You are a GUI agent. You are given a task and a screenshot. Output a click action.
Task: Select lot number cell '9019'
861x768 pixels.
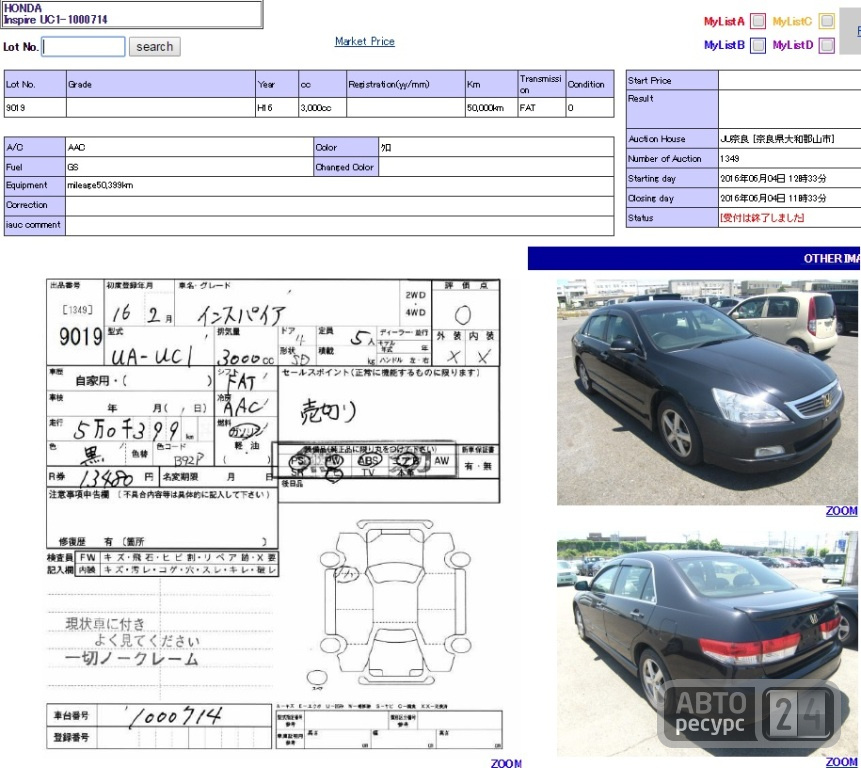point(35,108)
